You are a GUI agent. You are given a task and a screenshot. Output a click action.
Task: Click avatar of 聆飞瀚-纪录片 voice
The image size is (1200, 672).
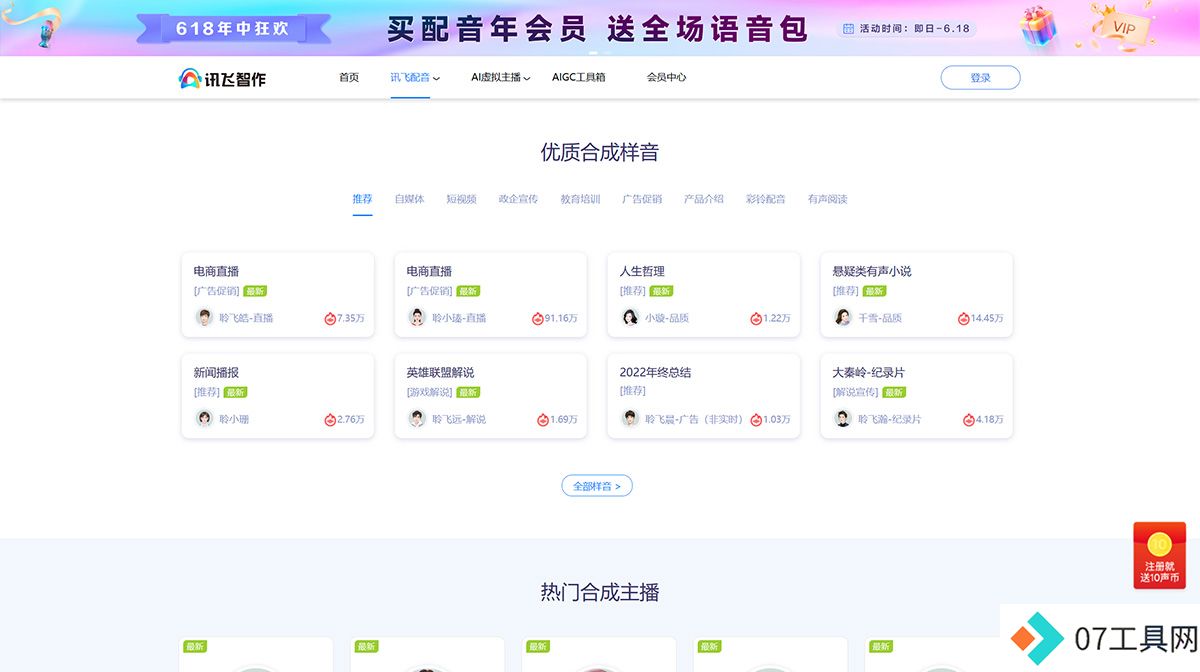coord(843,418)
